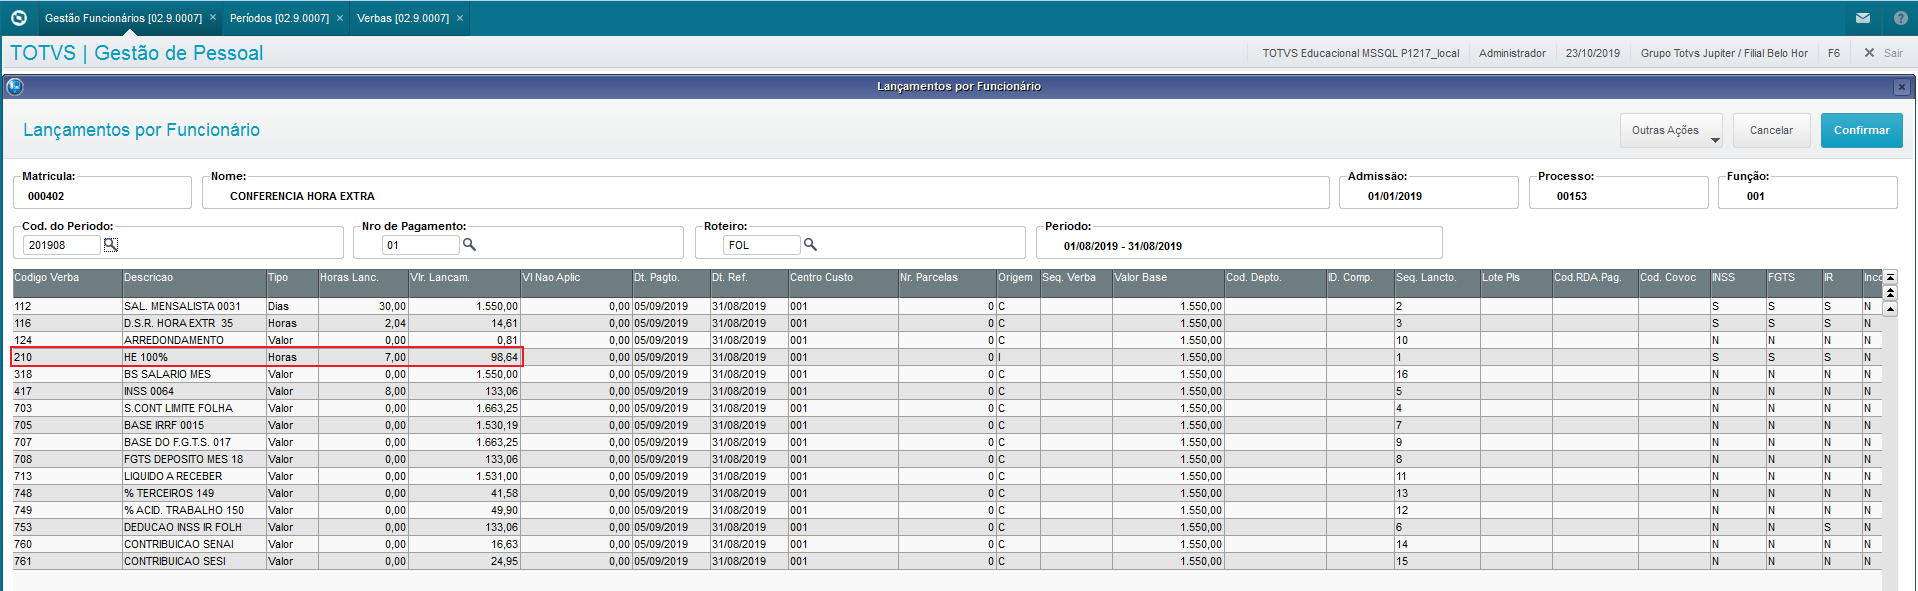Select the DEDUCAO INSS IR FOLH row
The width and height of the screenshot is (1918, 591).
(x=947, y=527)
